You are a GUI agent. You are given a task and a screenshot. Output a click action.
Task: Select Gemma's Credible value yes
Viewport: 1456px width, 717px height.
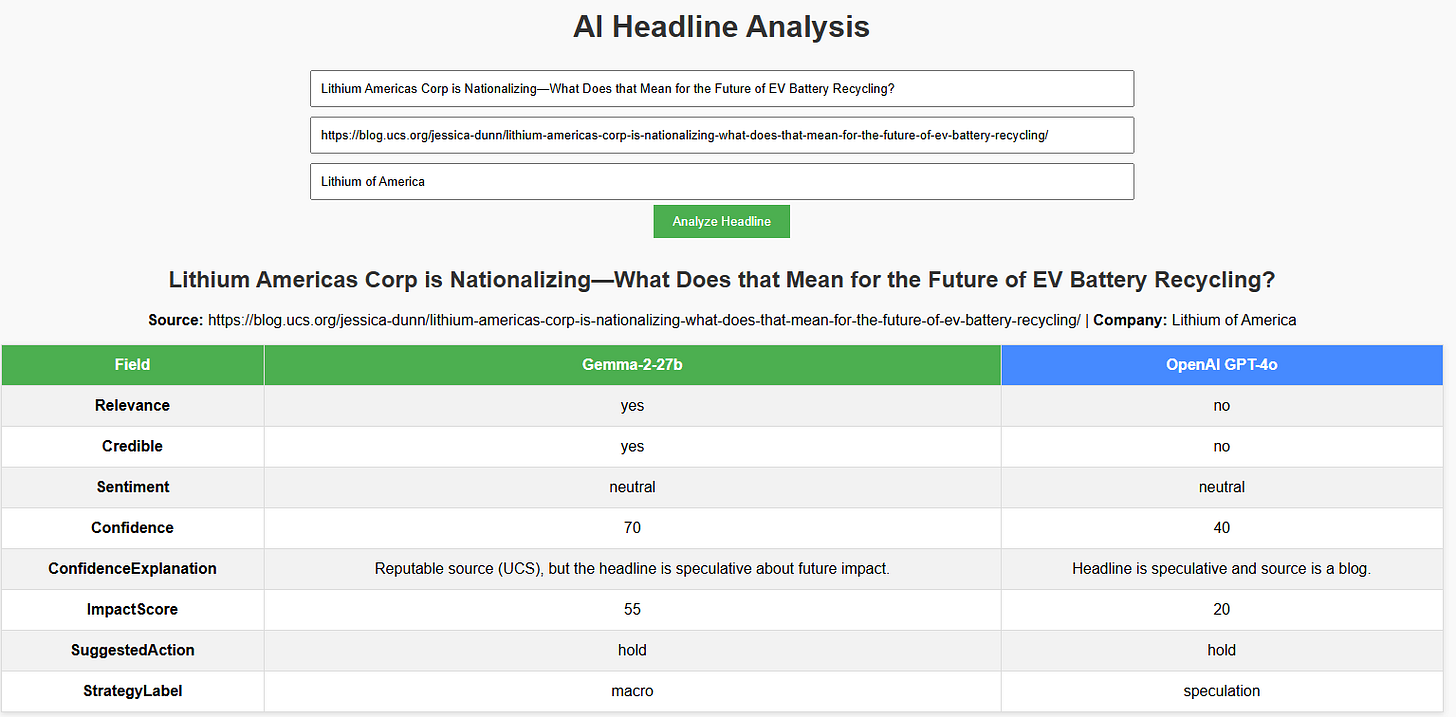pyautogui.click(x=632, y=447)
